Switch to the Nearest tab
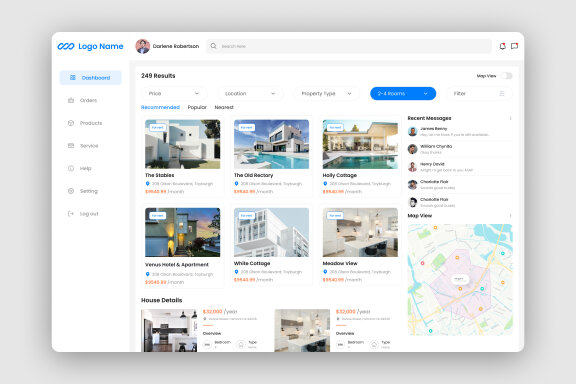The image size is (576, 384). click(224, 107)
